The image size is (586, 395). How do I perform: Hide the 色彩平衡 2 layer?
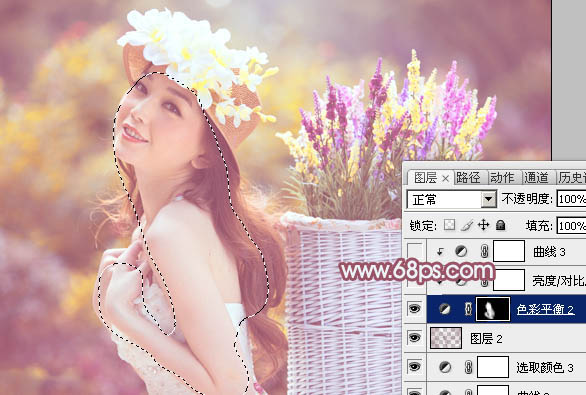coord(414,309)
